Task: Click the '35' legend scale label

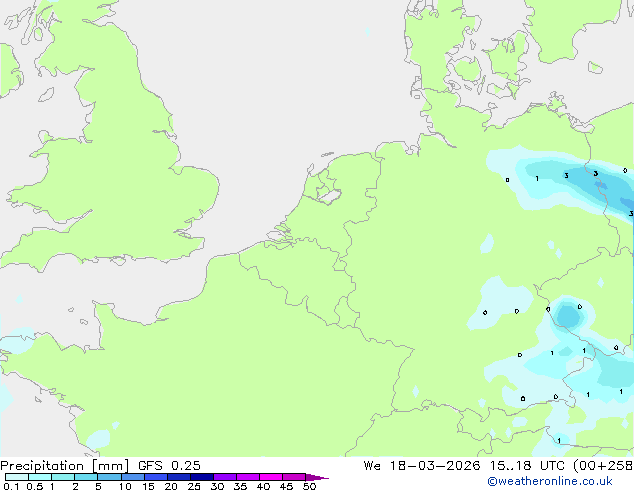Action: point(240,486)
